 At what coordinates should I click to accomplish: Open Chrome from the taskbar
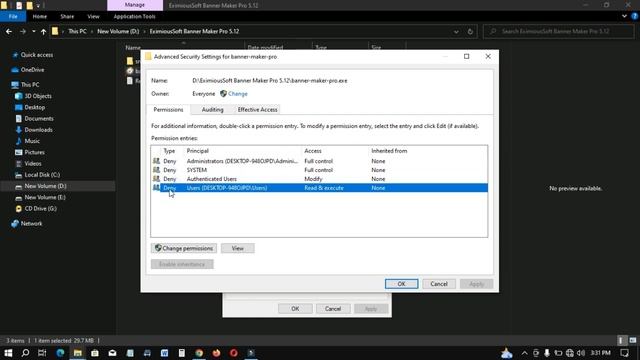click(199, 353)
